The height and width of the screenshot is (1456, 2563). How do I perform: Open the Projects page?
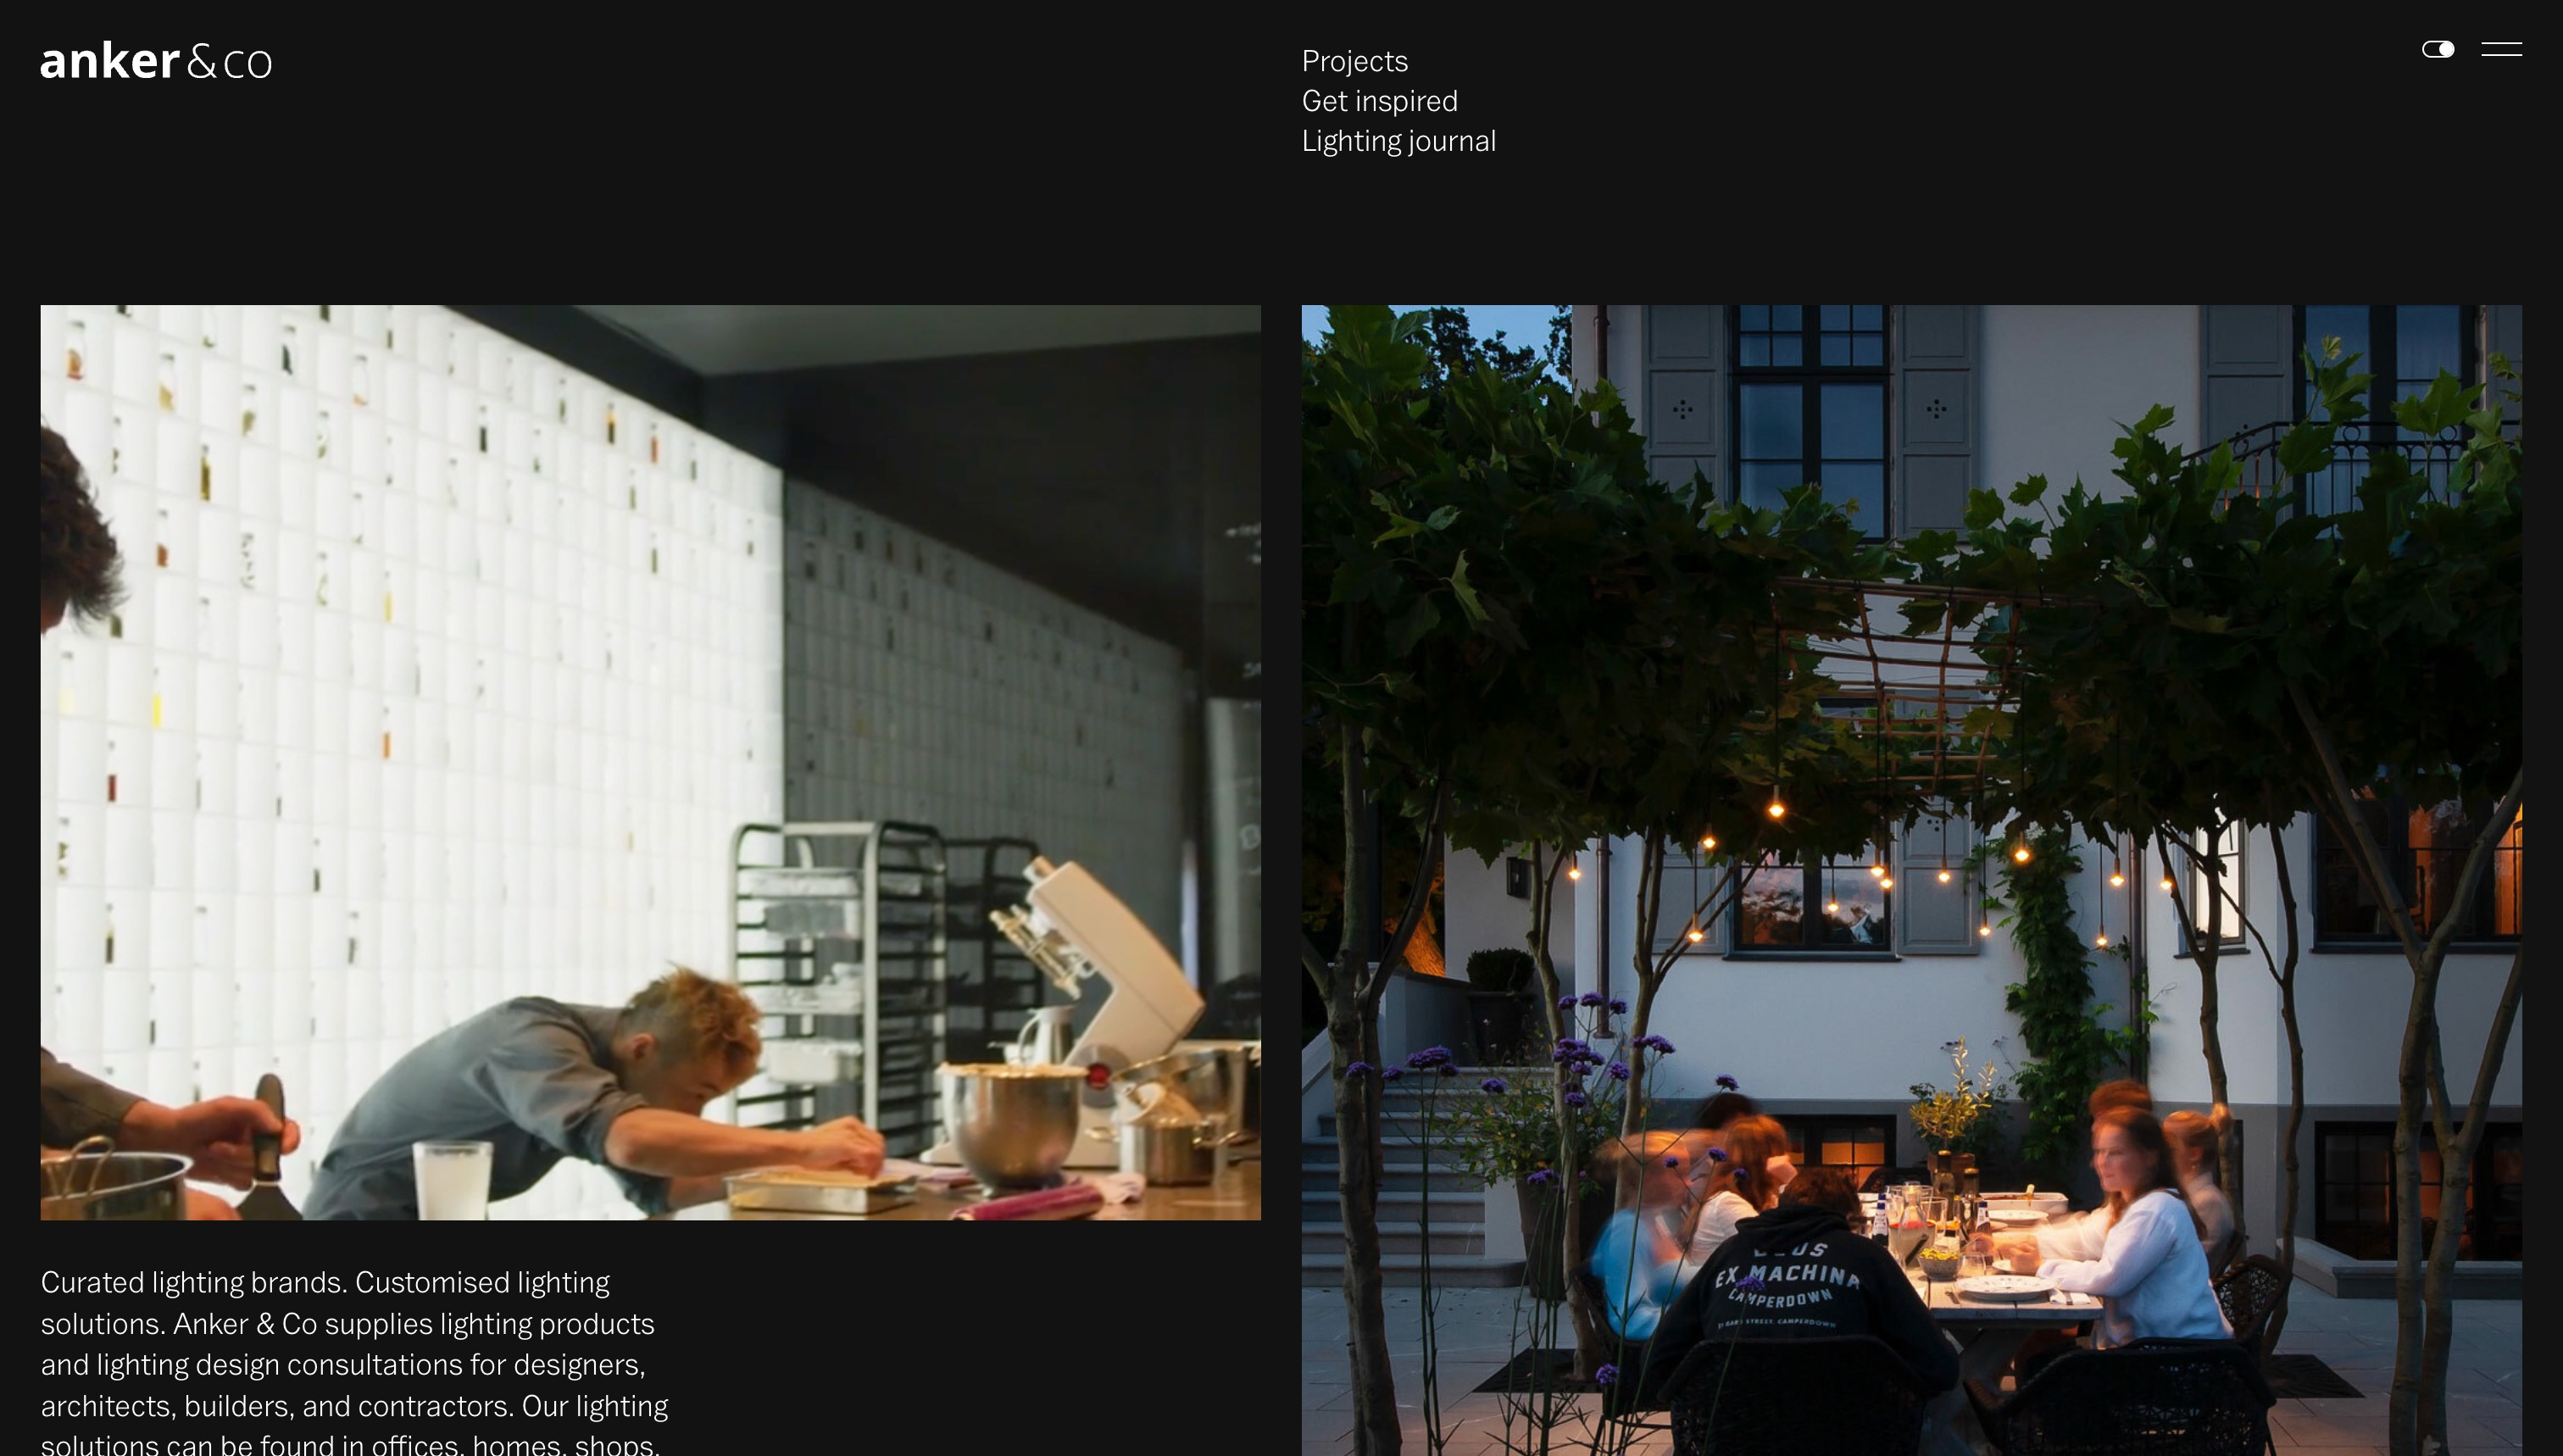click(x=1354, y=61)
